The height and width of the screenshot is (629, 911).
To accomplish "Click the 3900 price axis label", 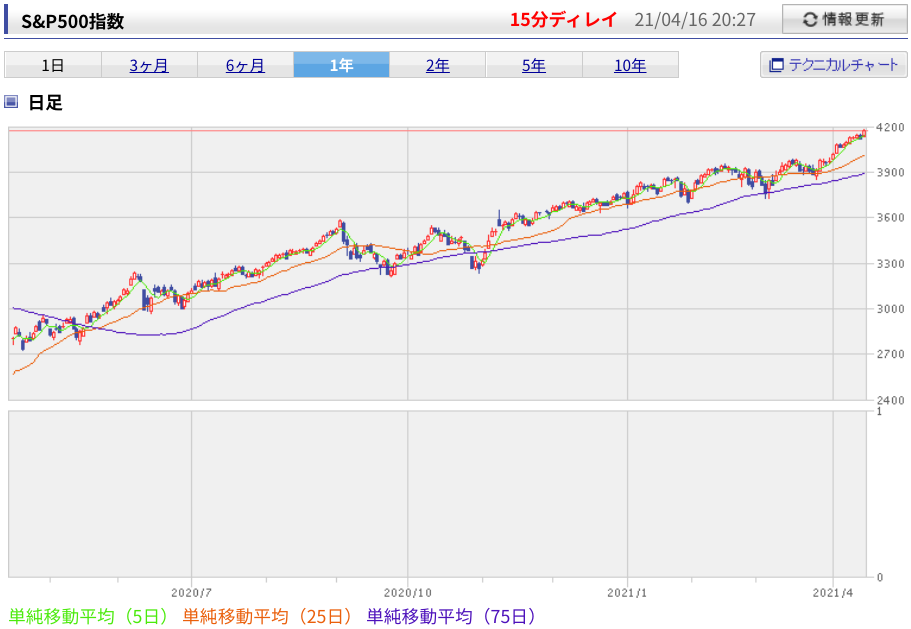I will coord(890,172).
